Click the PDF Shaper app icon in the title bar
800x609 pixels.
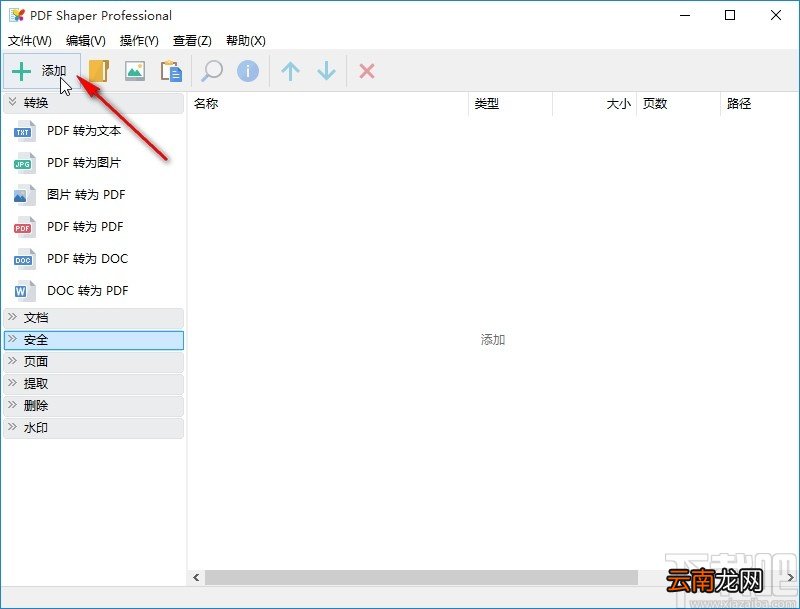tap(17, 15)
